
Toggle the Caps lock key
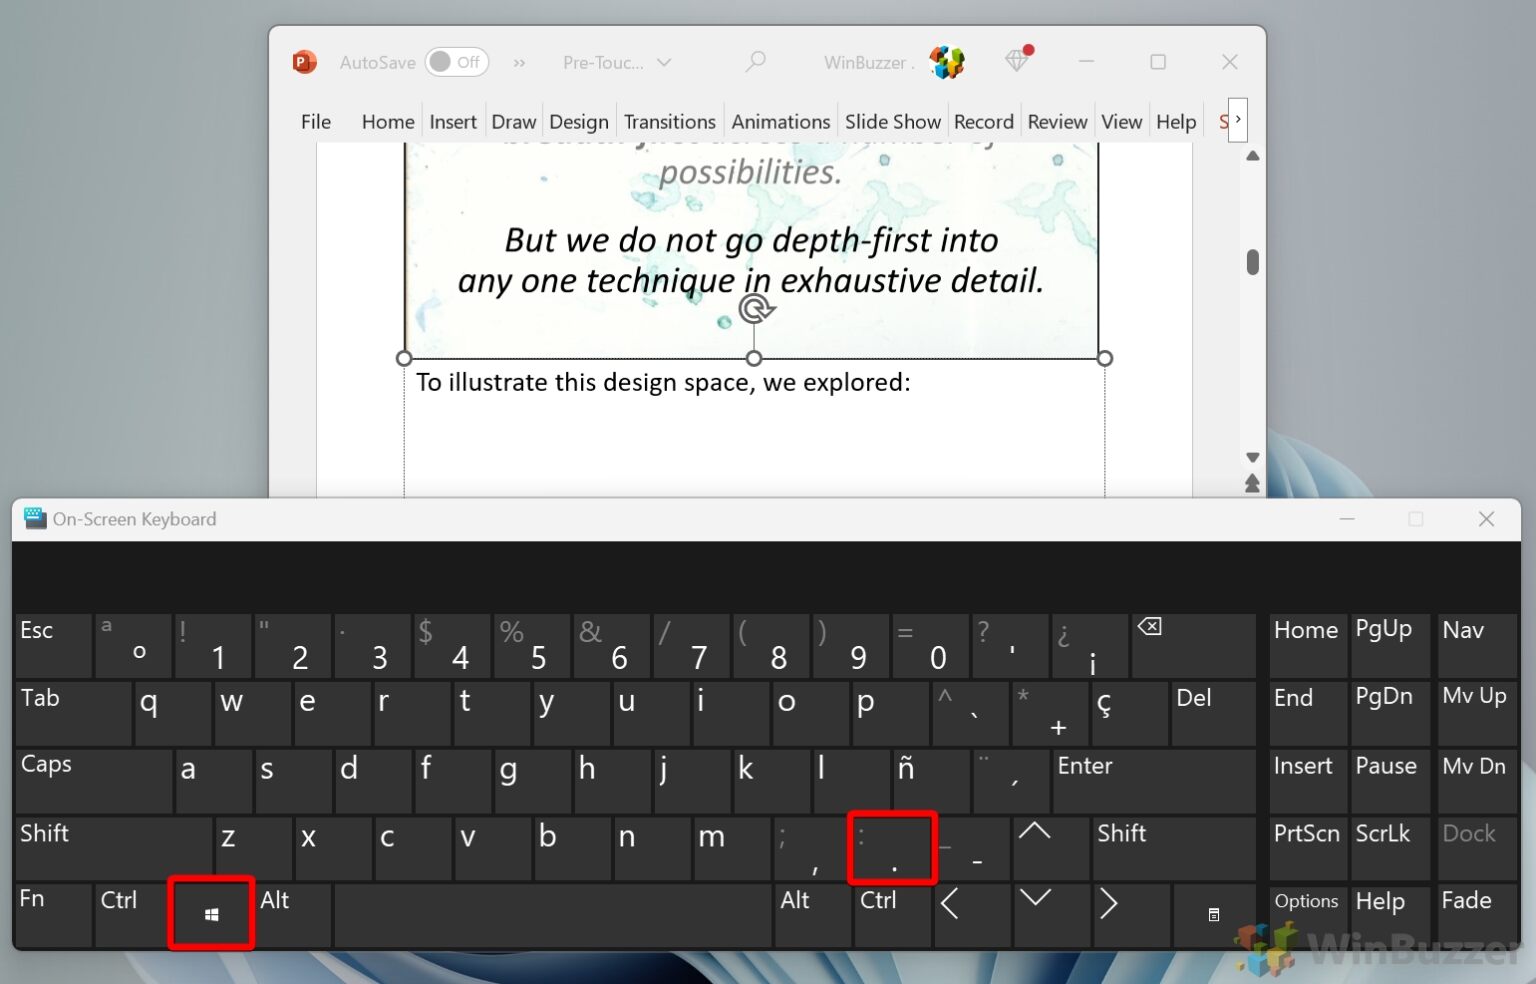click(93, 780)
